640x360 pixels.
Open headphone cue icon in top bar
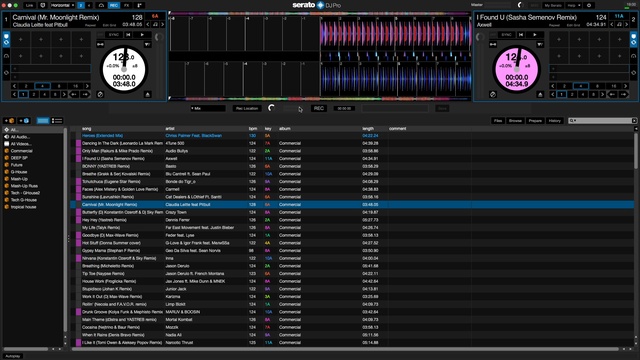click(101, 5)
